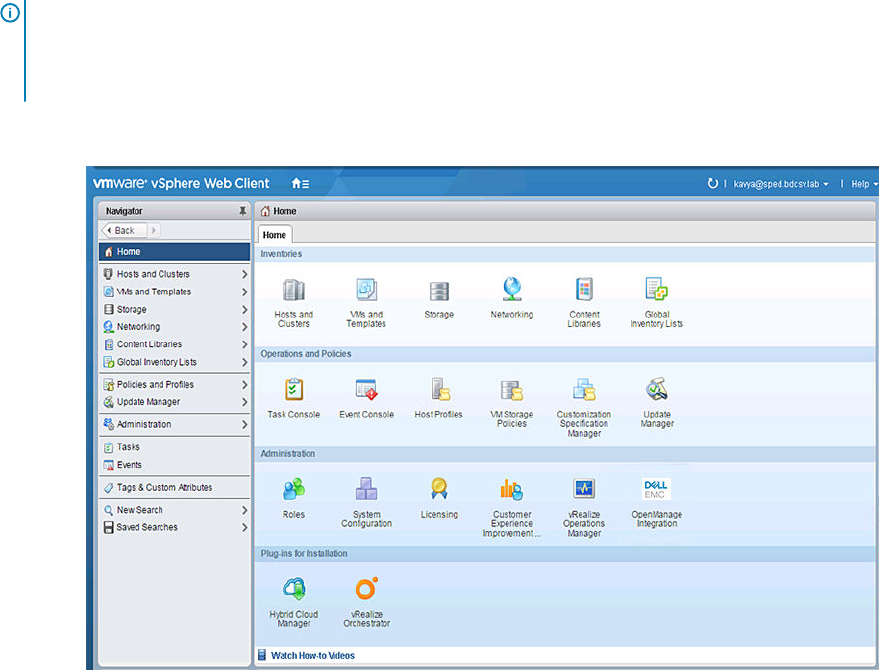Screen dimensions: 879x670
Task: Open Events from the Navigator
Action: point(174,465)
